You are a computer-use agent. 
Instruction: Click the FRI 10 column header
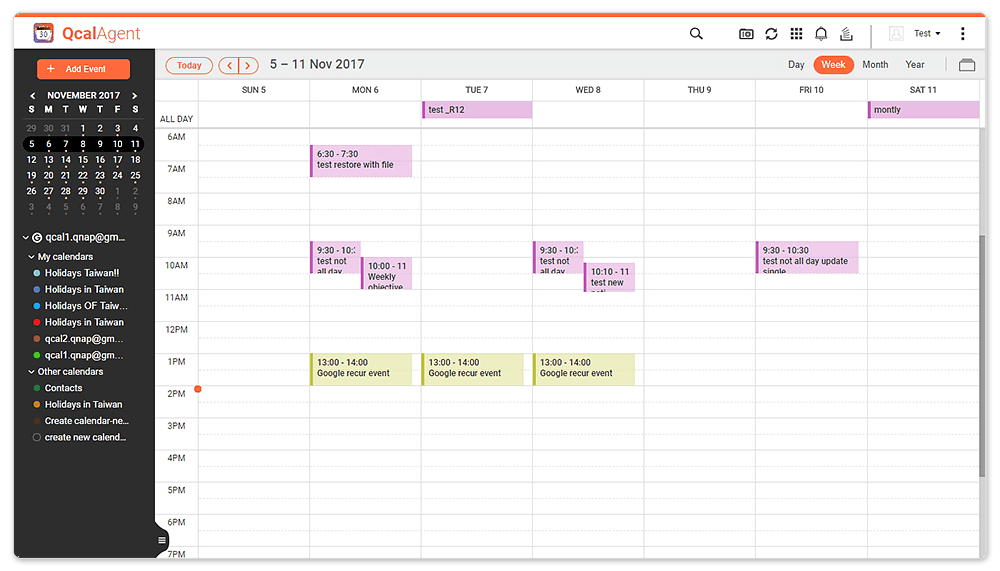point(811,90)
